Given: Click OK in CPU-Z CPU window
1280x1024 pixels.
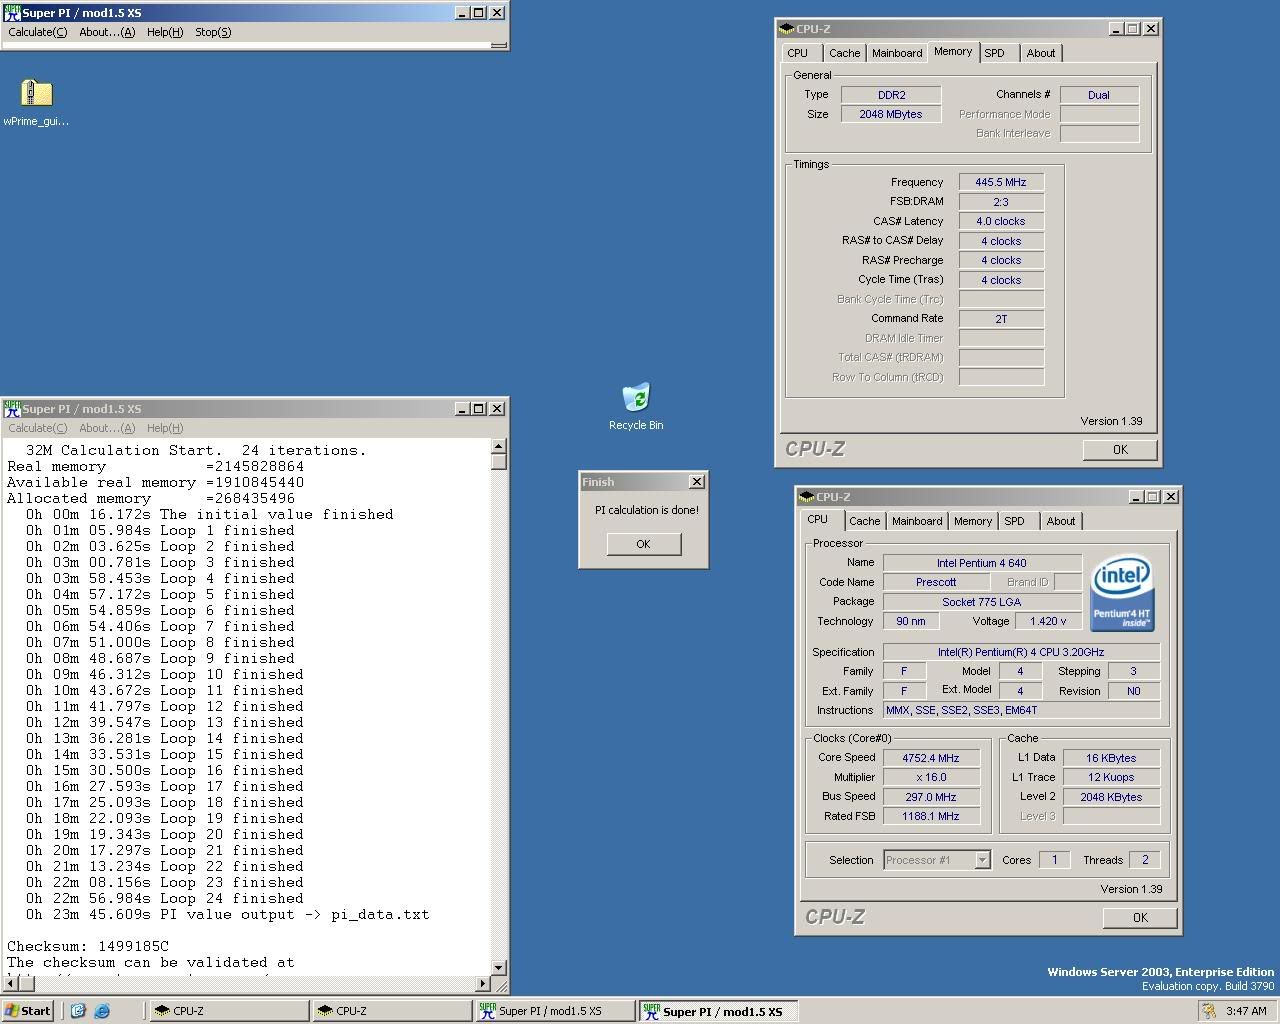Looking at the screenshot, I should (x=1140, y=918).
